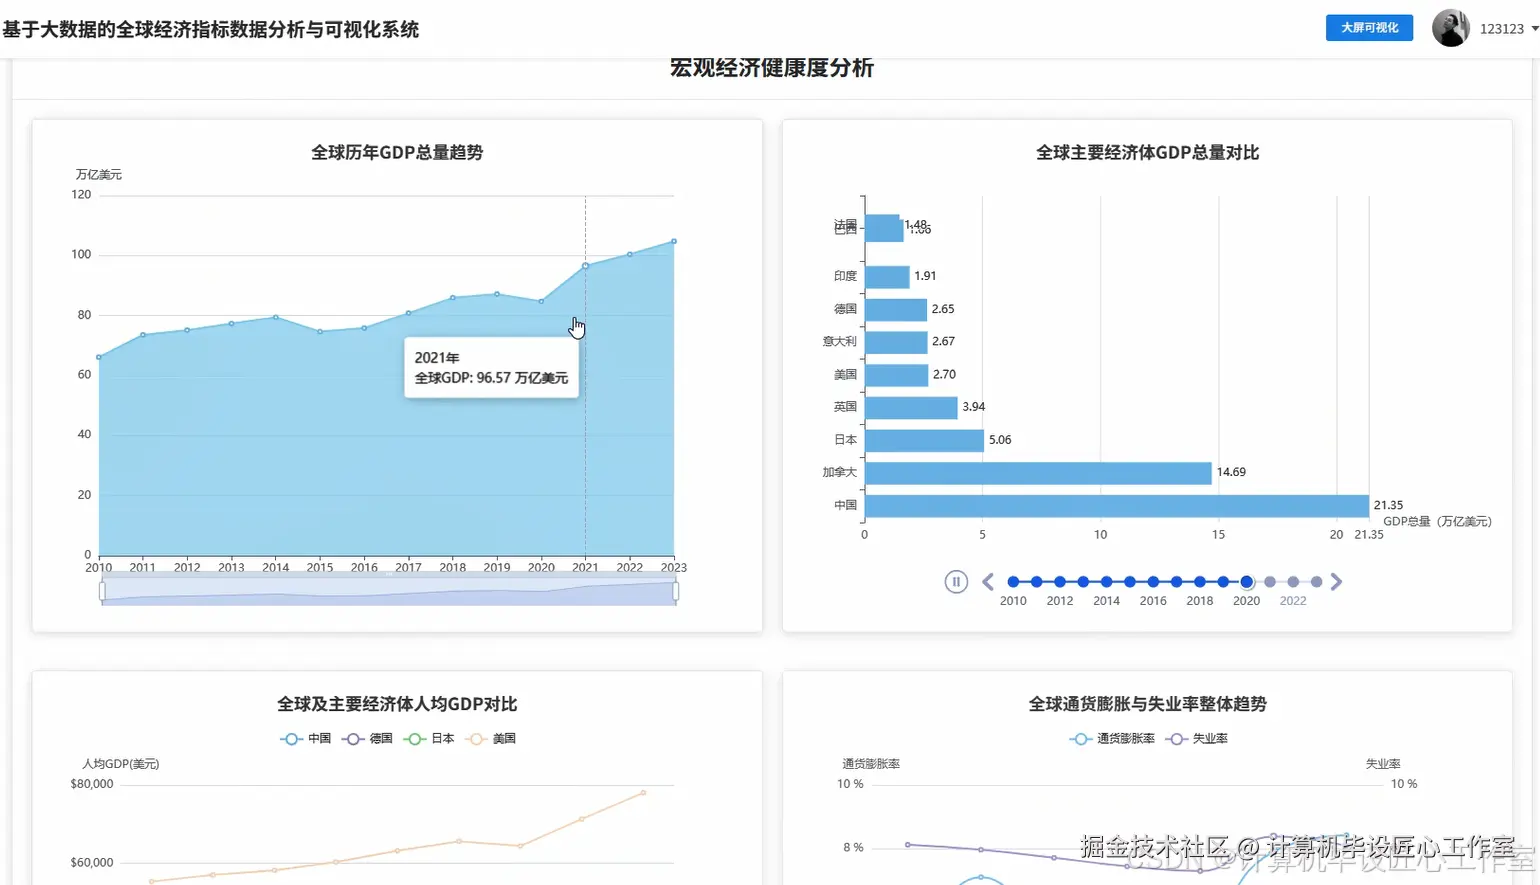Screen dimensions: 1540x885
Task: Jump to 2022 on the timeline
Action: click(x=1293, y=581)
